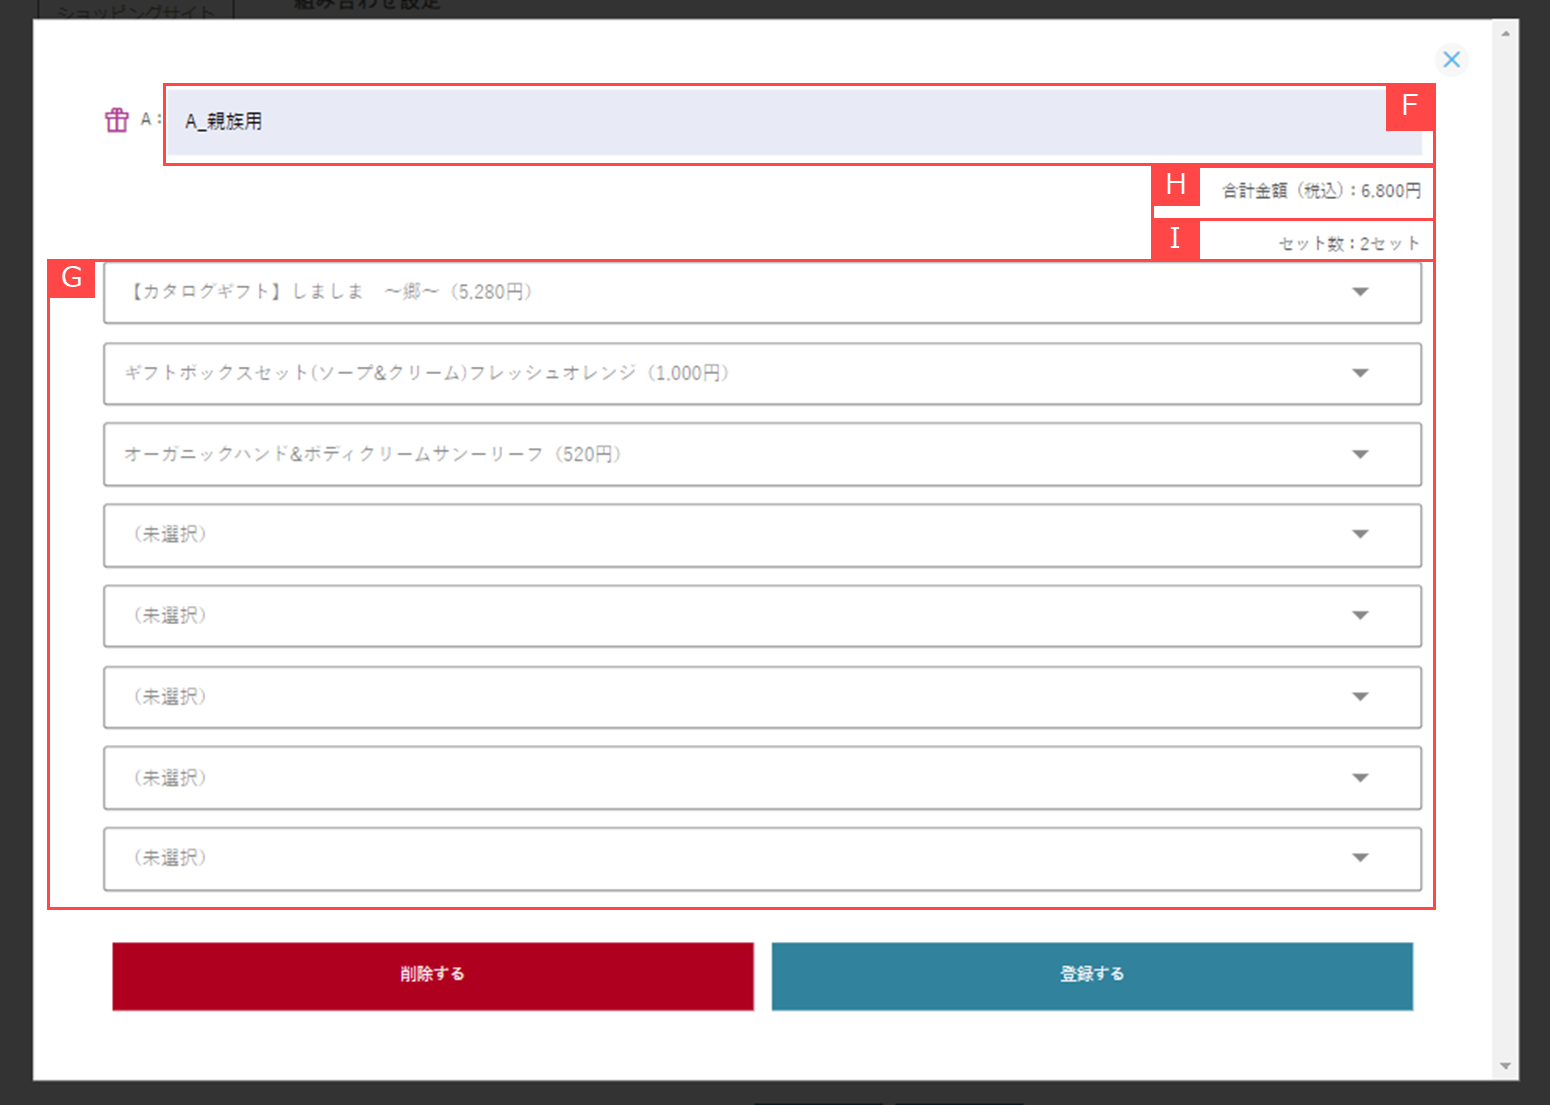Open the オーガニックハンド&ボディクリーム dropdown
Image resolution: width=1550 pixels, height=1105 pixels.
pos(762,454)
